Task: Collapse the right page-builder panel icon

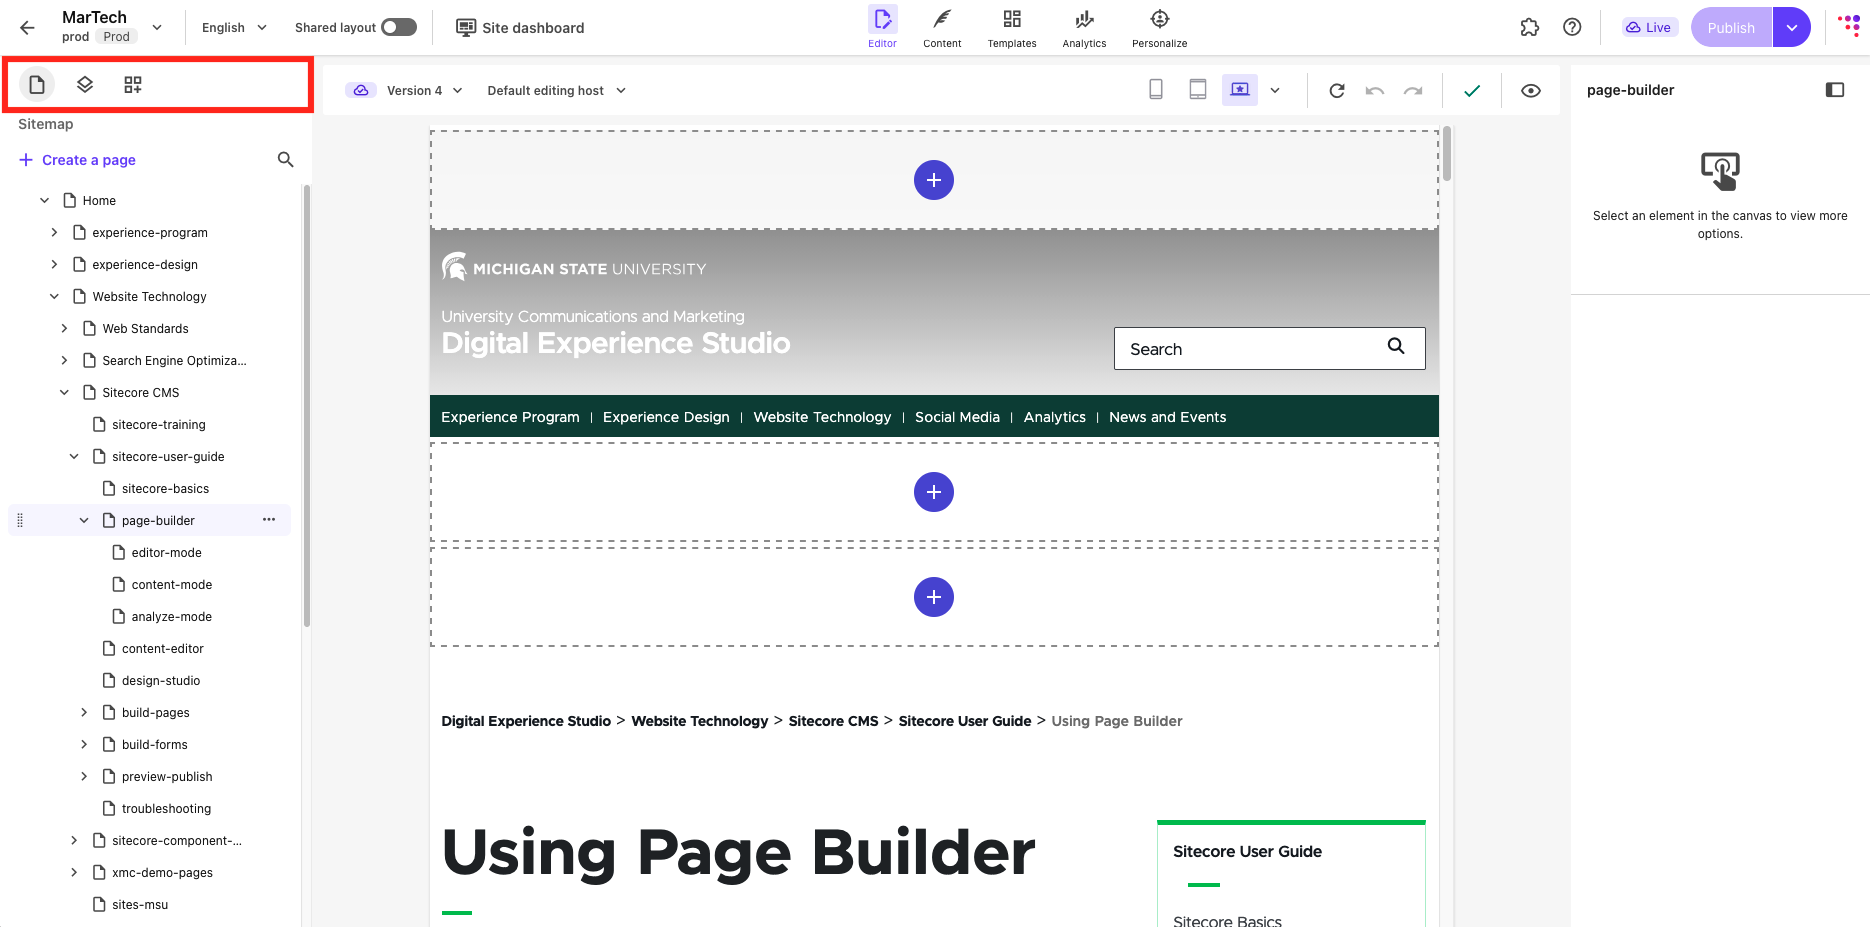Action: coord(1835,90)
